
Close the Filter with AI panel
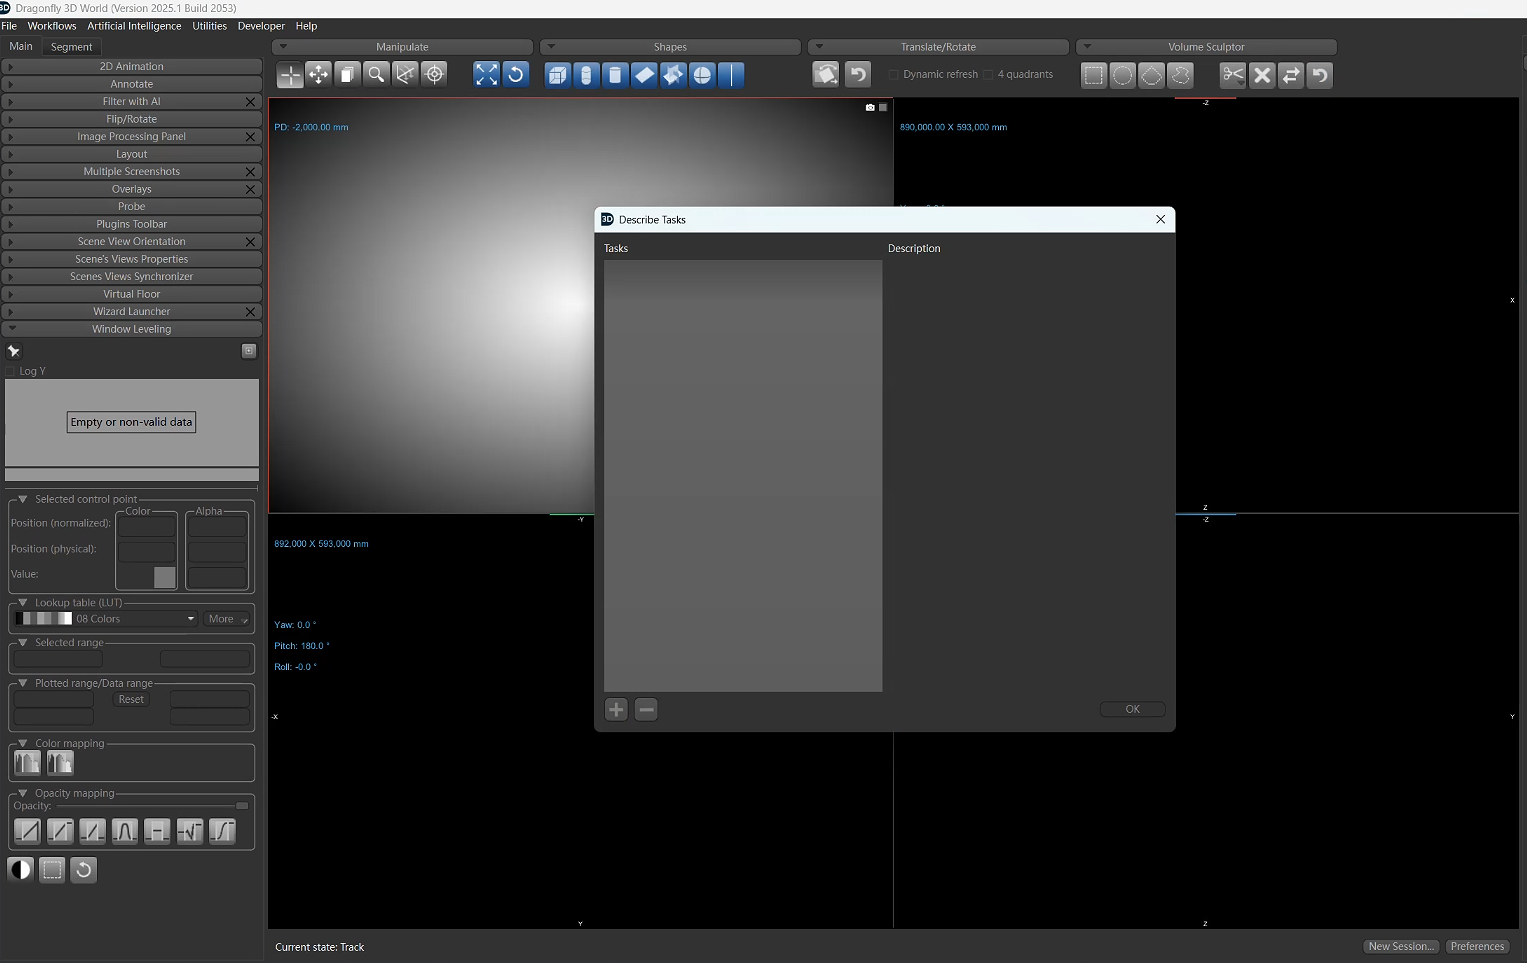pos(251,102)
